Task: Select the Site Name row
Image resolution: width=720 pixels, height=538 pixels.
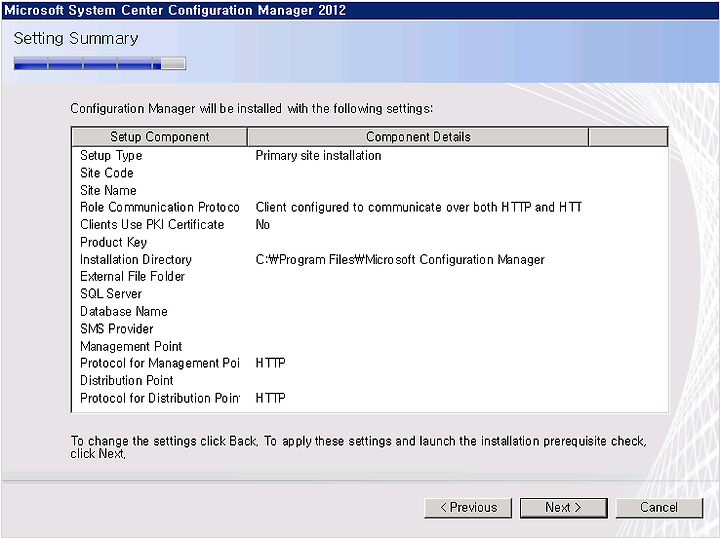Action: pyautogui.click(x=370, y=191)
